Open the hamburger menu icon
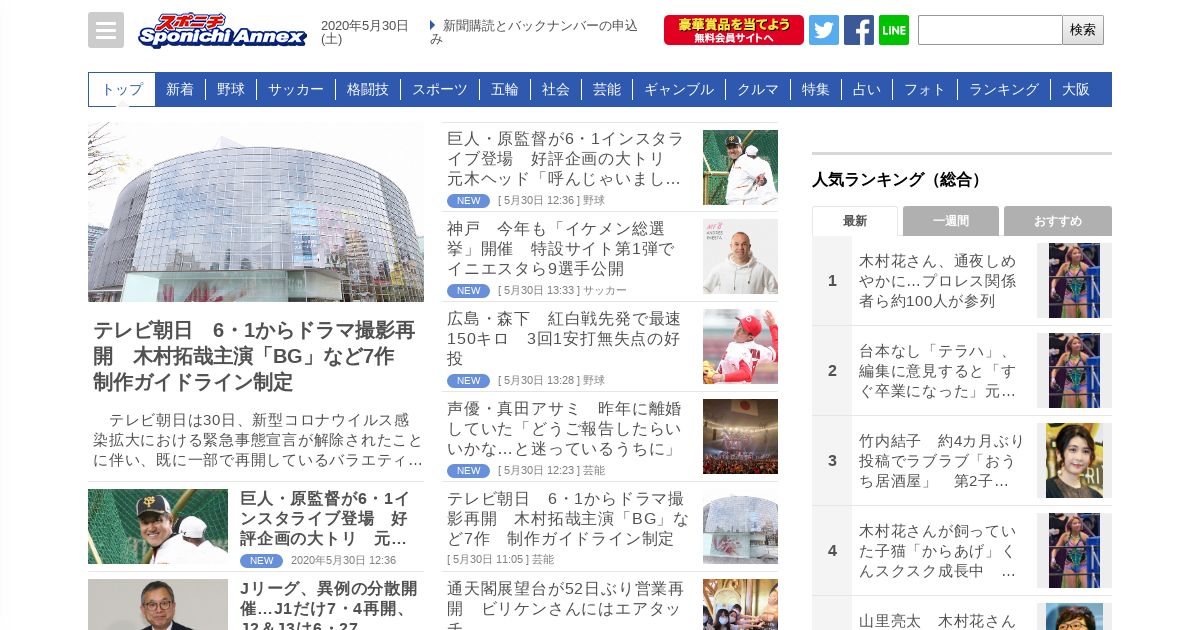The width and height of the screenshot is (1200, 630). pyautogui.click(x=106, y=30)
